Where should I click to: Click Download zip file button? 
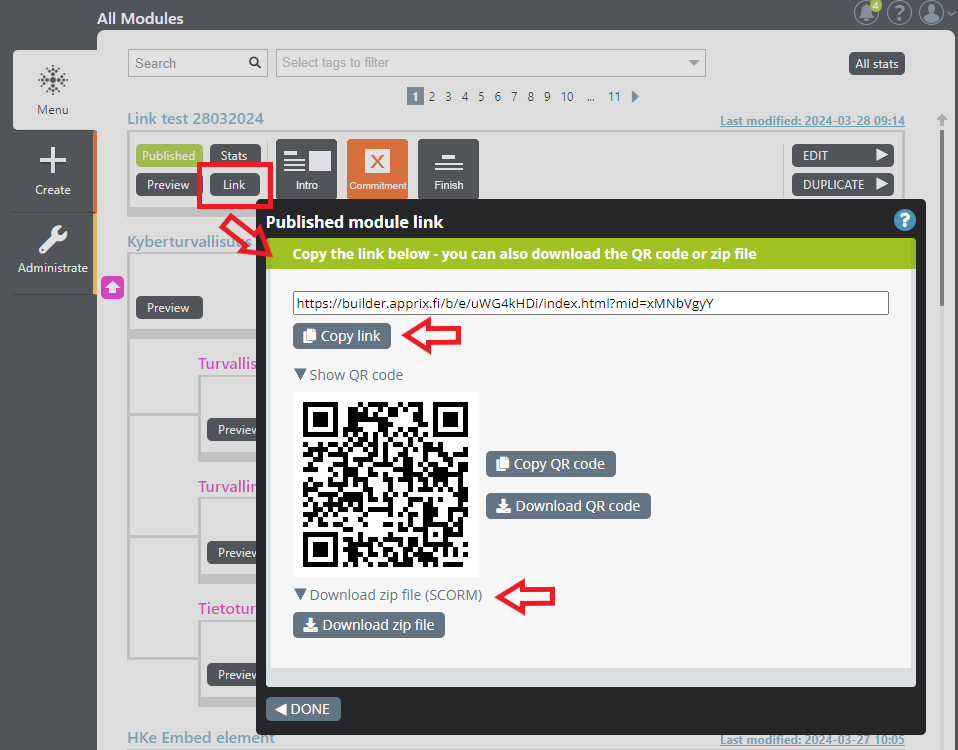coord(369,625)
